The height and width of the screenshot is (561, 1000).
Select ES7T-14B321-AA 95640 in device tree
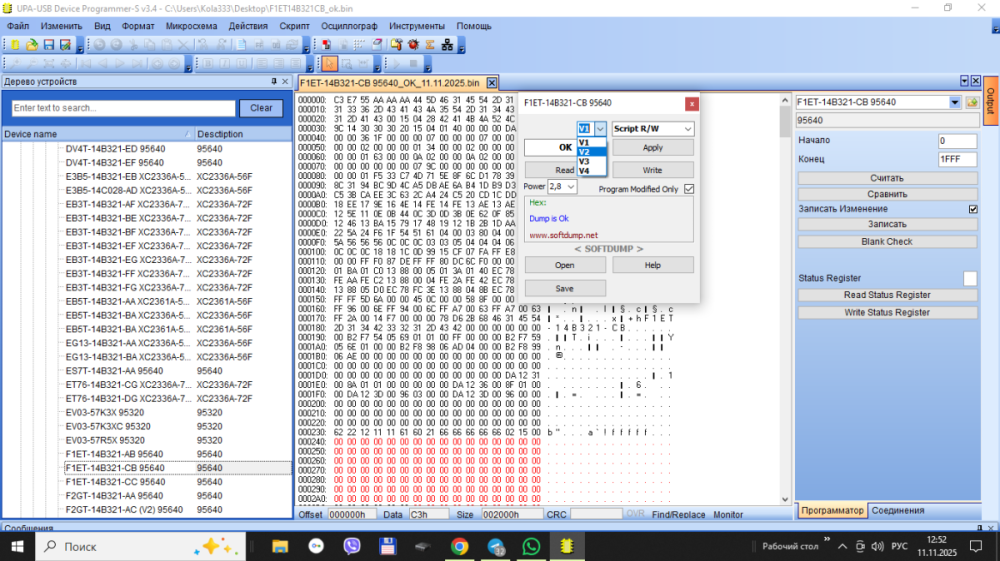114,371
